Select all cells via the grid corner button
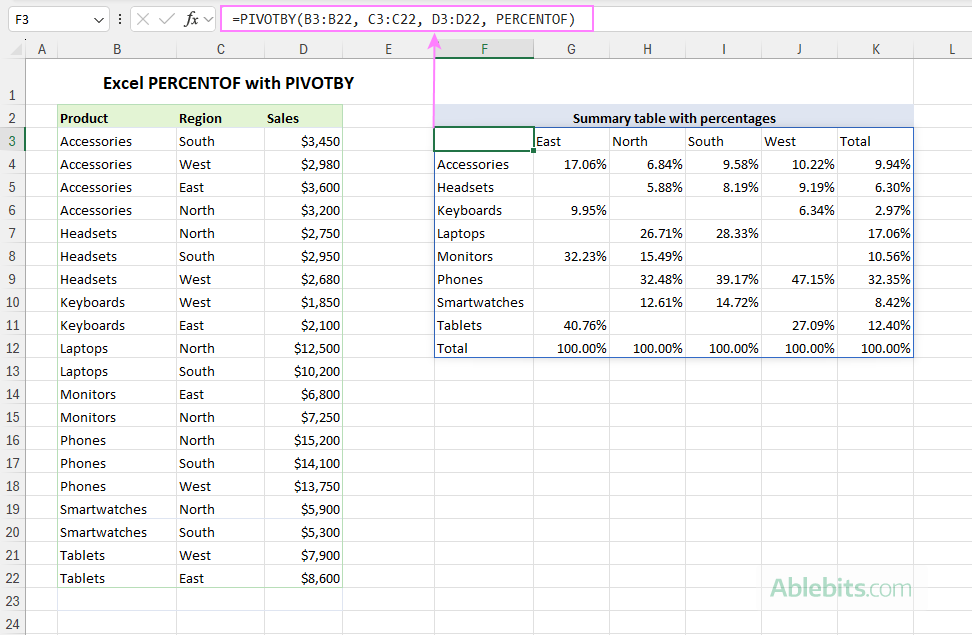This screenshot has height=635, width=972. click(x=15, y=47)
